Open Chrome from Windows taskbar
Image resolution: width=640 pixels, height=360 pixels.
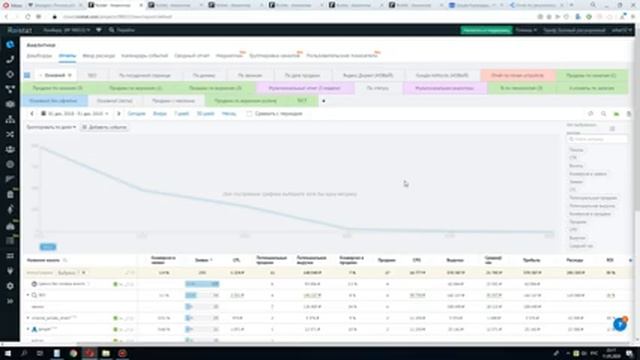point(73,353)
